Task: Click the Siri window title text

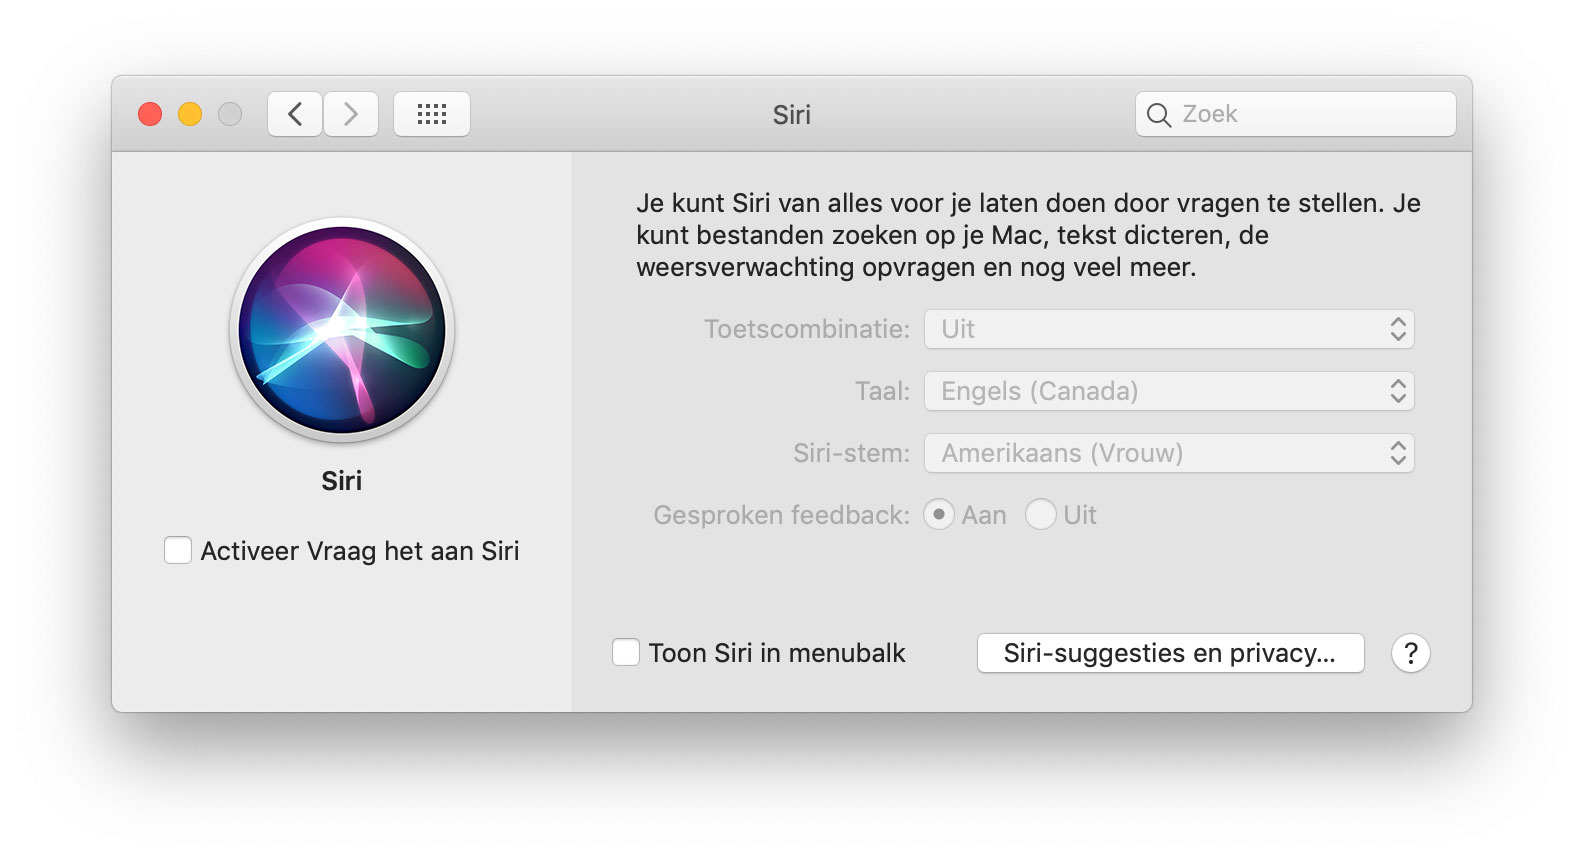Action: tap(791, 115)
